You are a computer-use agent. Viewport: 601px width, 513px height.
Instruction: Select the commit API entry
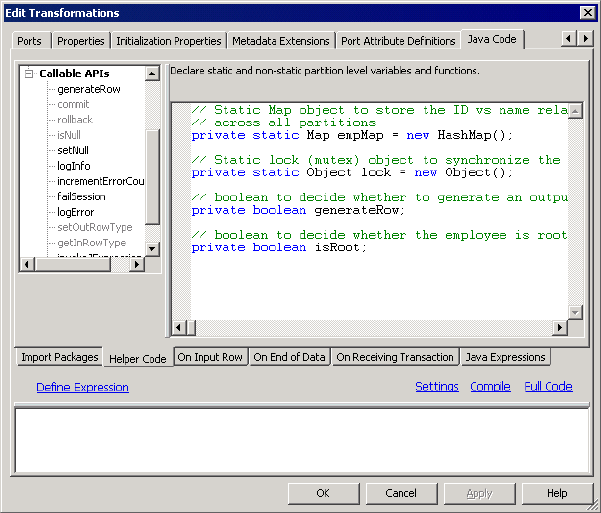click(x=73, y=104)
